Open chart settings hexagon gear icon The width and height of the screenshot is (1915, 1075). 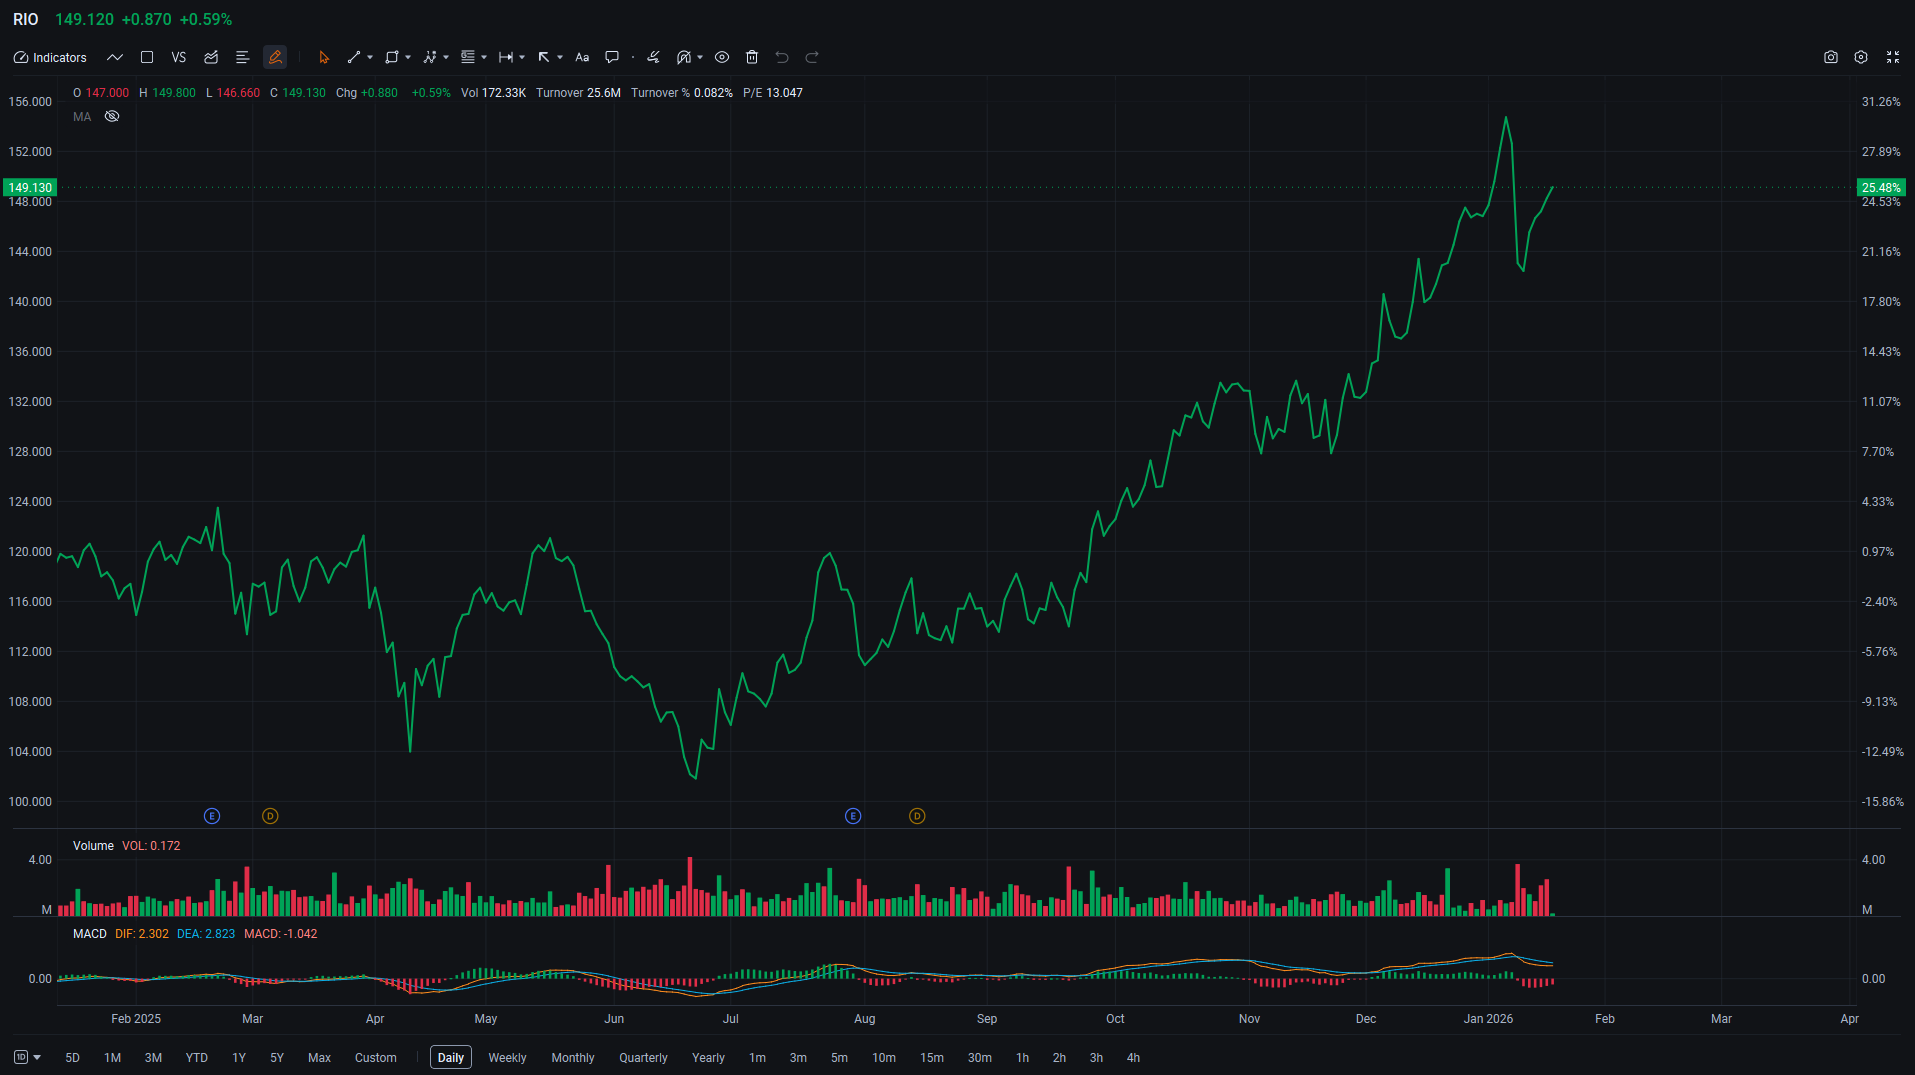(x=1861, y=58)
